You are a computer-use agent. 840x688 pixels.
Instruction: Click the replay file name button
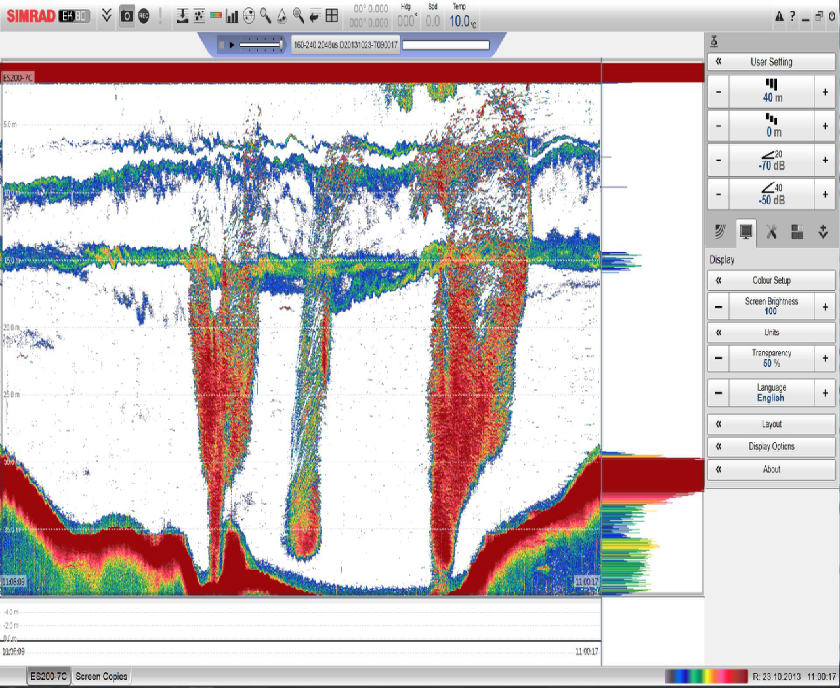tap(343, 45)
